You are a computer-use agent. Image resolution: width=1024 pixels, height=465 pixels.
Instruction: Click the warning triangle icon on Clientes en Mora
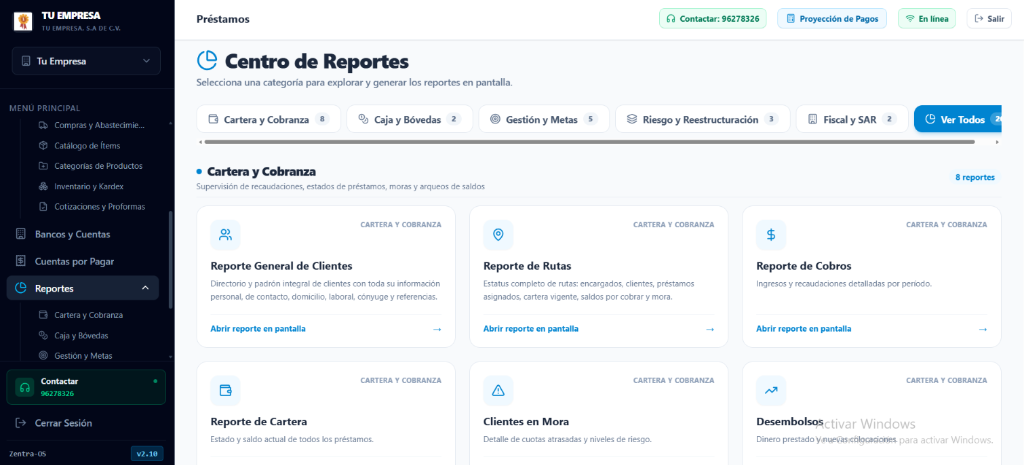[x=498, y=391]
